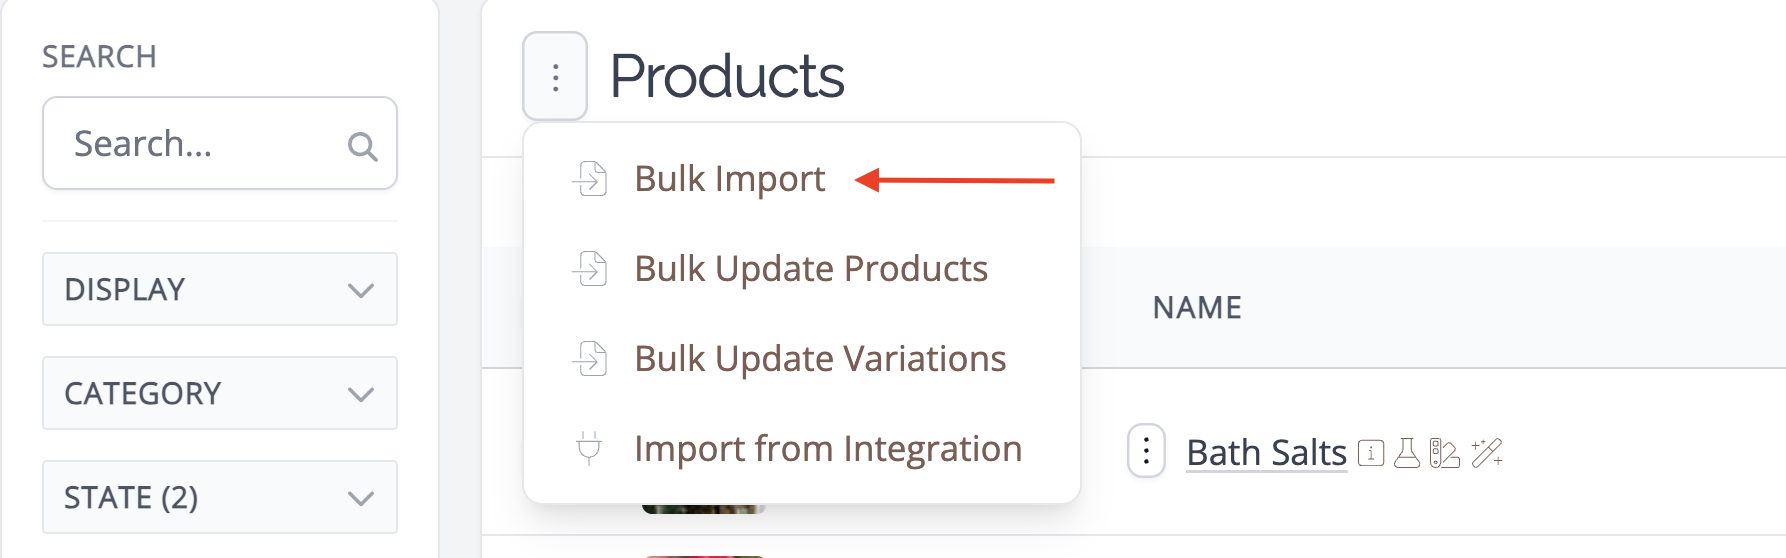Click the magnifier icon in the search box
Viewport: 1786px width, 558px height.
coord(362,147)
